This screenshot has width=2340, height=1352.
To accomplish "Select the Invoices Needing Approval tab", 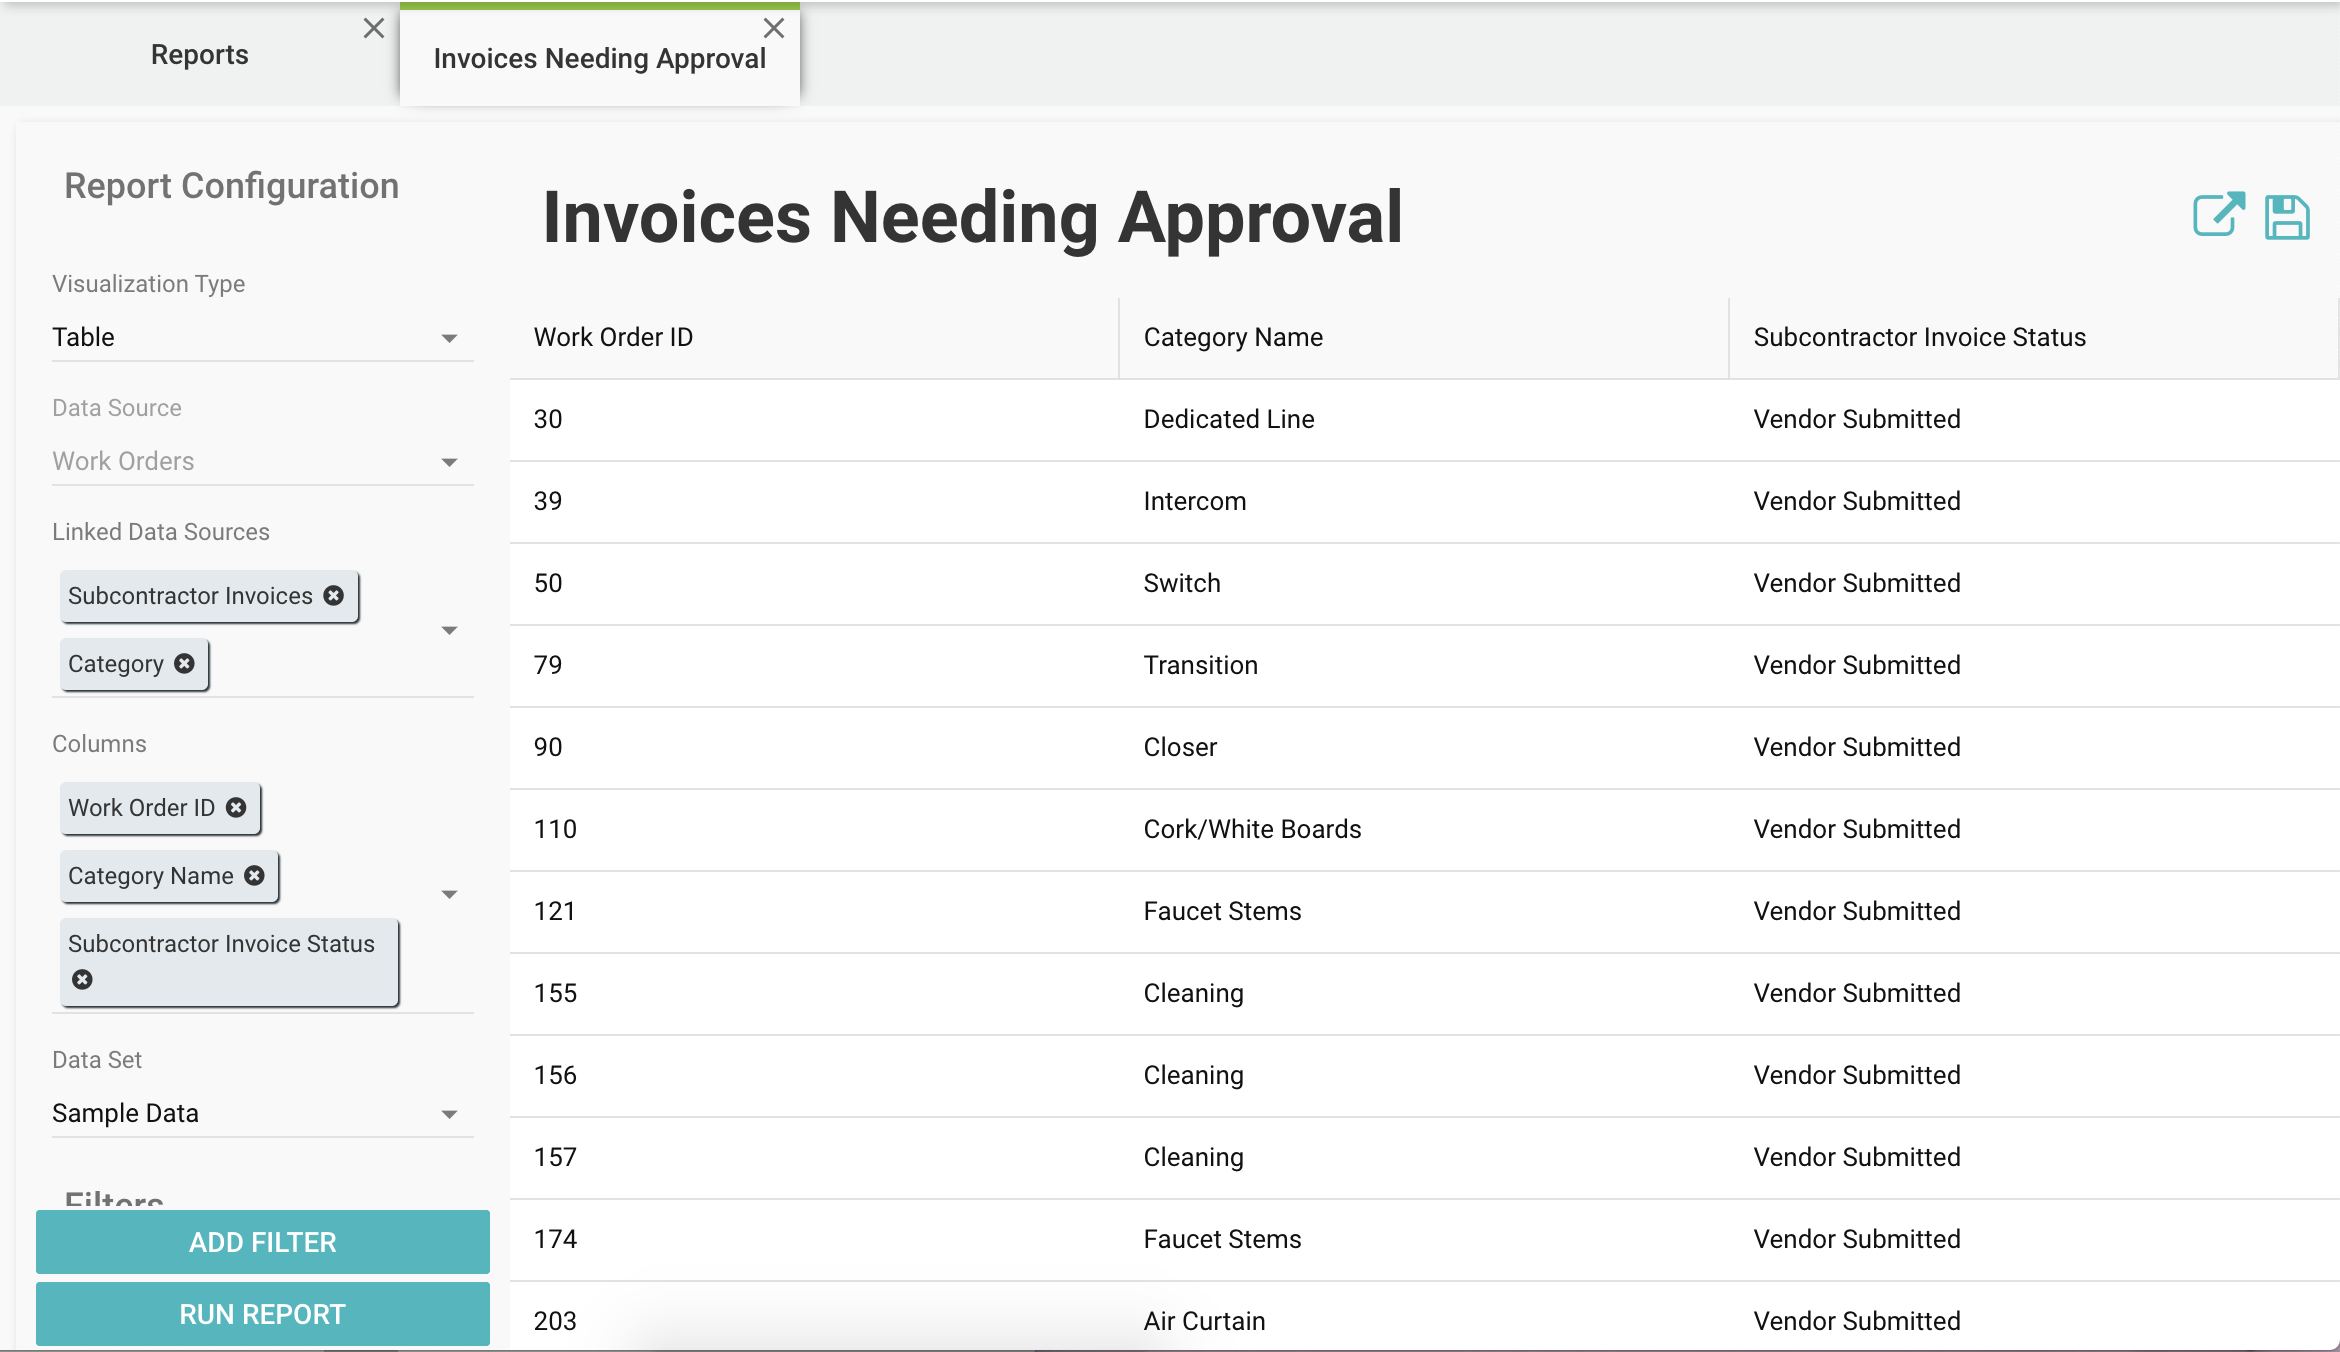I will click(600, 58).
